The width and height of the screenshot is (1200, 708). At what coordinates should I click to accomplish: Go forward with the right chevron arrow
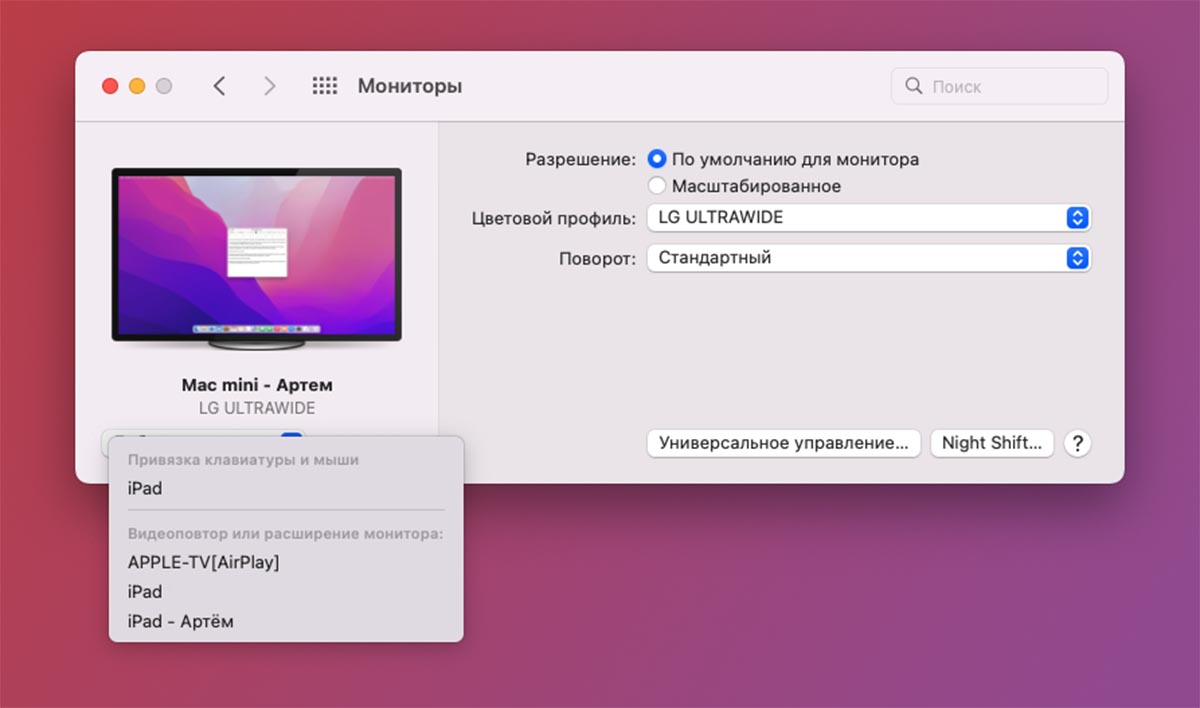[269, 86]
